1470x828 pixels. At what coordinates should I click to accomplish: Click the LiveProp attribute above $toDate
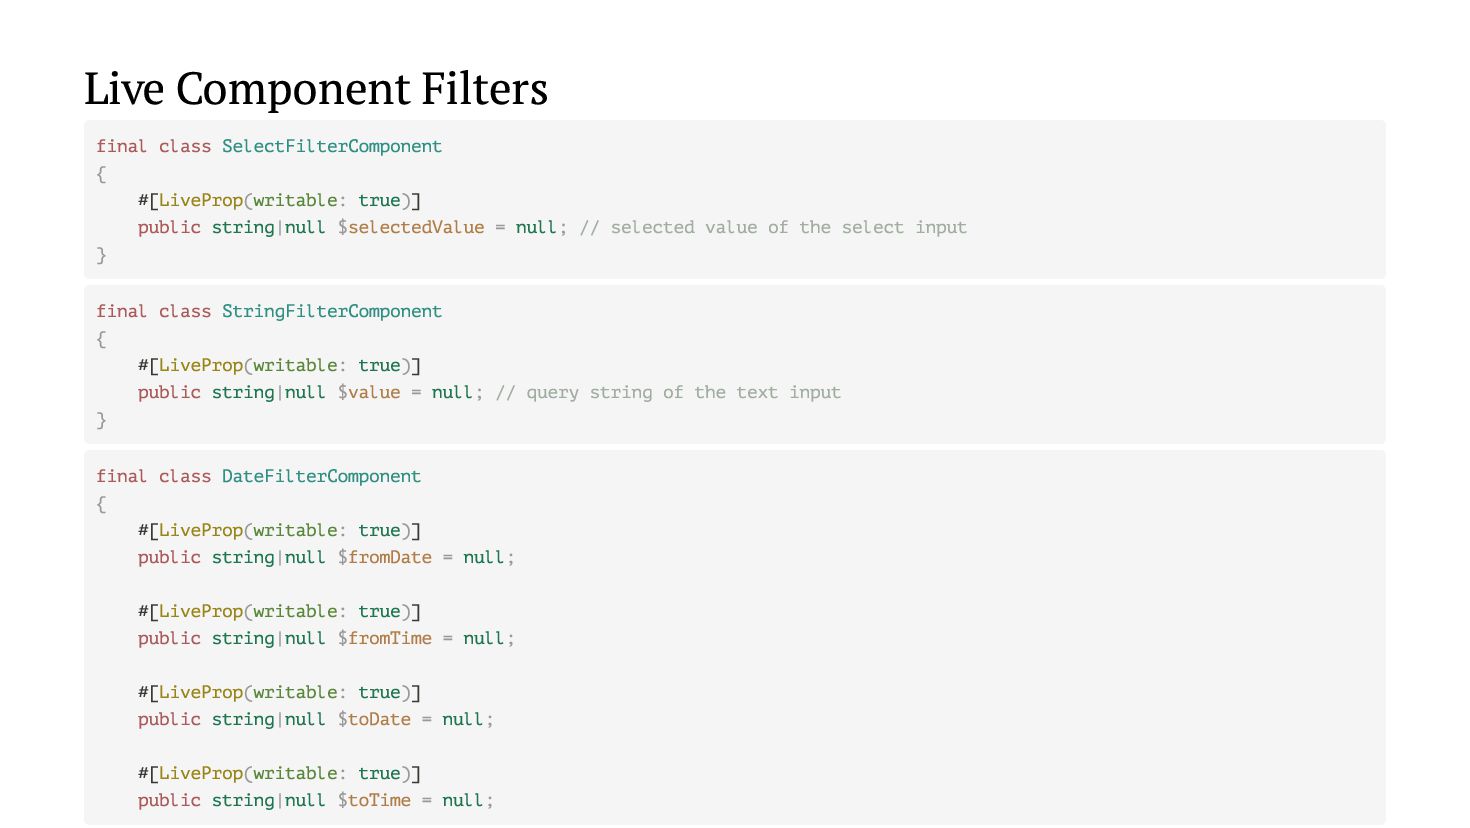point(200,692)
